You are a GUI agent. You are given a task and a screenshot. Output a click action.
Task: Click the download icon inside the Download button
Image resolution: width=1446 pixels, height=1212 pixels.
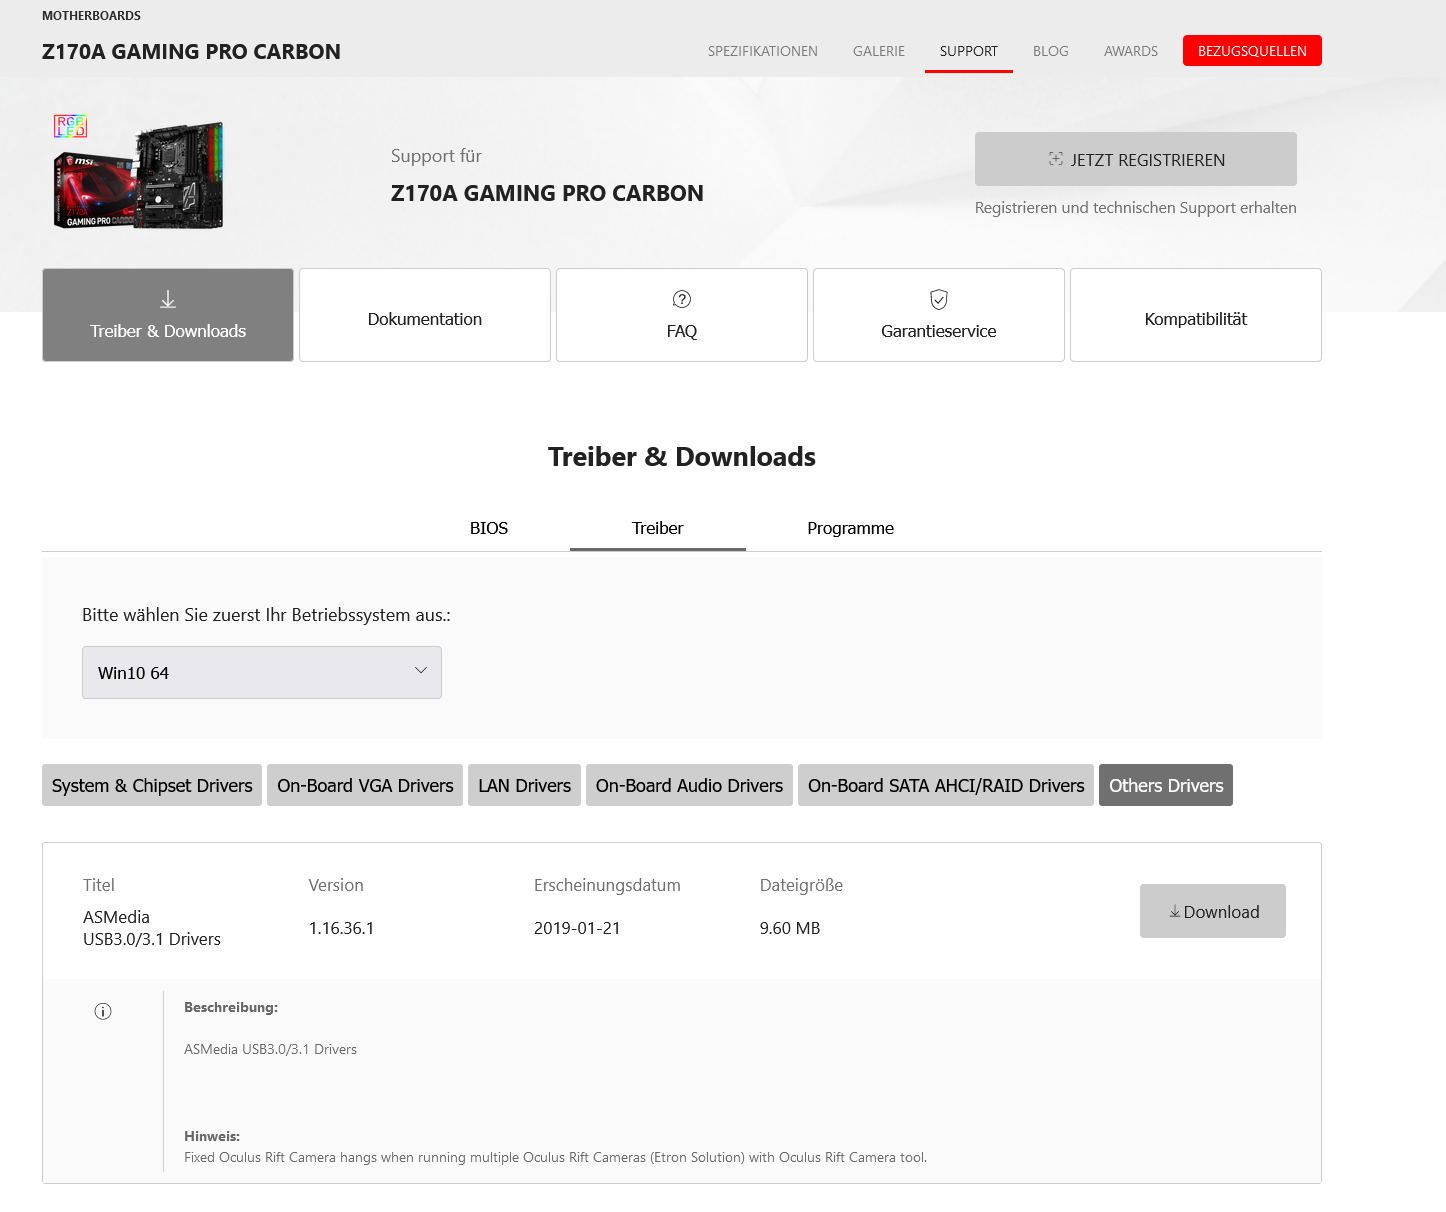tap(1176, 911)
